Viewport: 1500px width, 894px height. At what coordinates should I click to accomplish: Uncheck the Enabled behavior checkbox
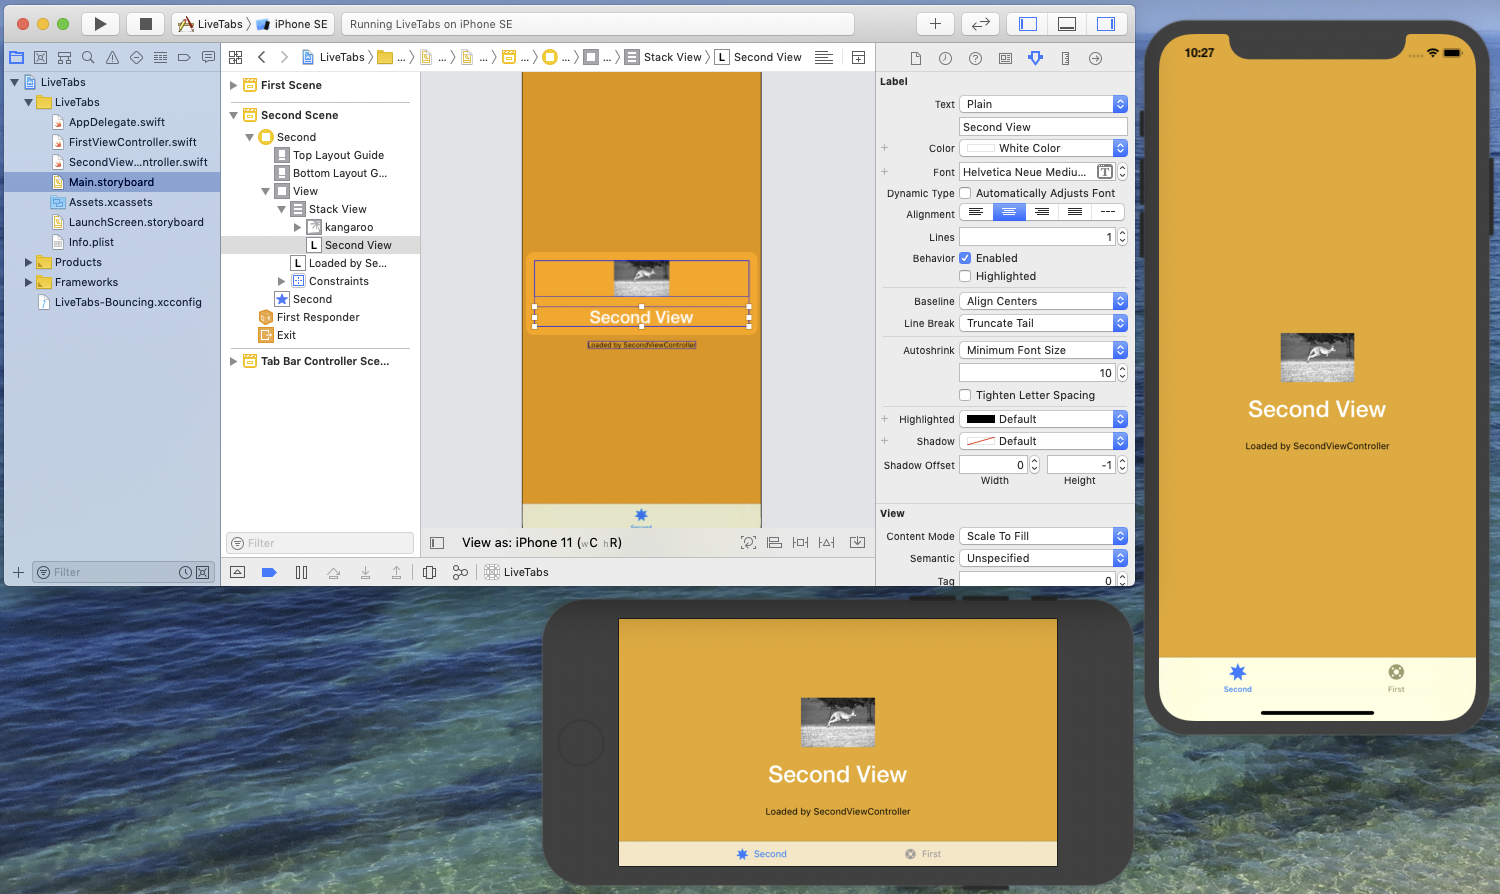tap(965, 258)
